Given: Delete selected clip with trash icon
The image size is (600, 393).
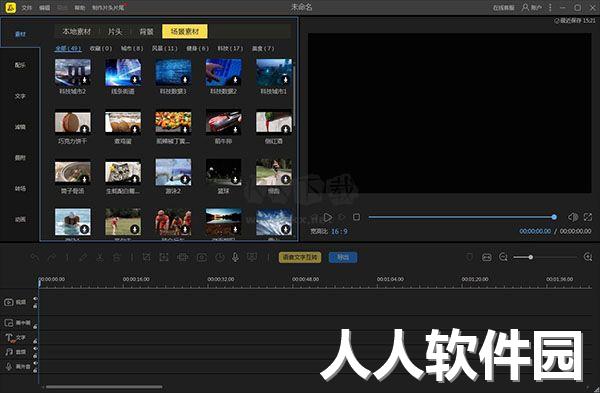Looking at the screenshot, I should coord(116,258).
